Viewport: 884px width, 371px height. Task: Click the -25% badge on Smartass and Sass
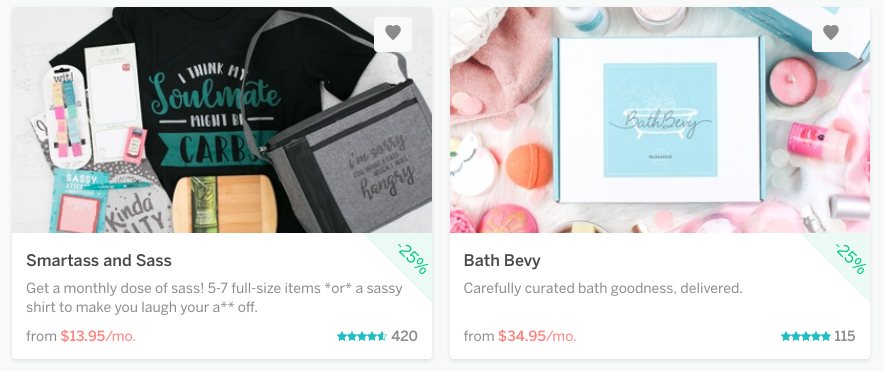[412, 258]
